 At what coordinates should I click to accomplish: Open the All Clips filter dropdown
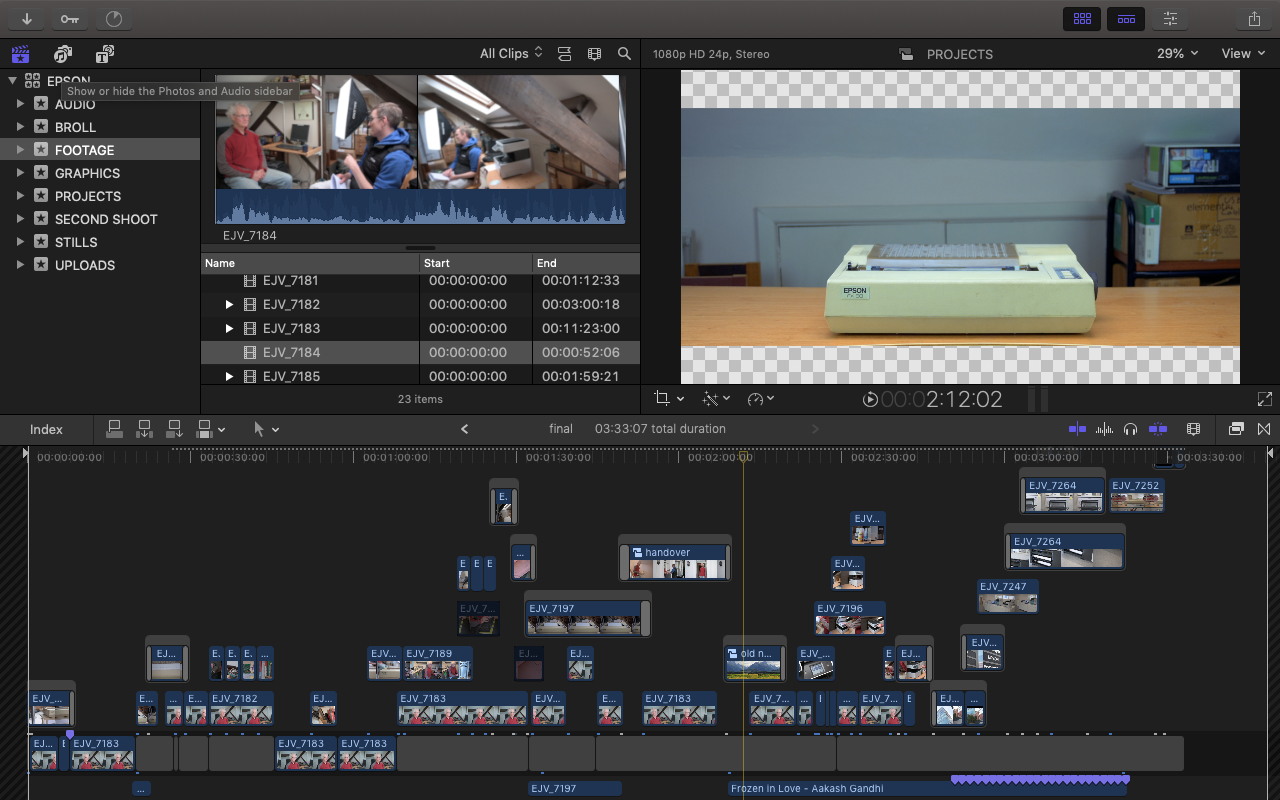tap(511, 54)
